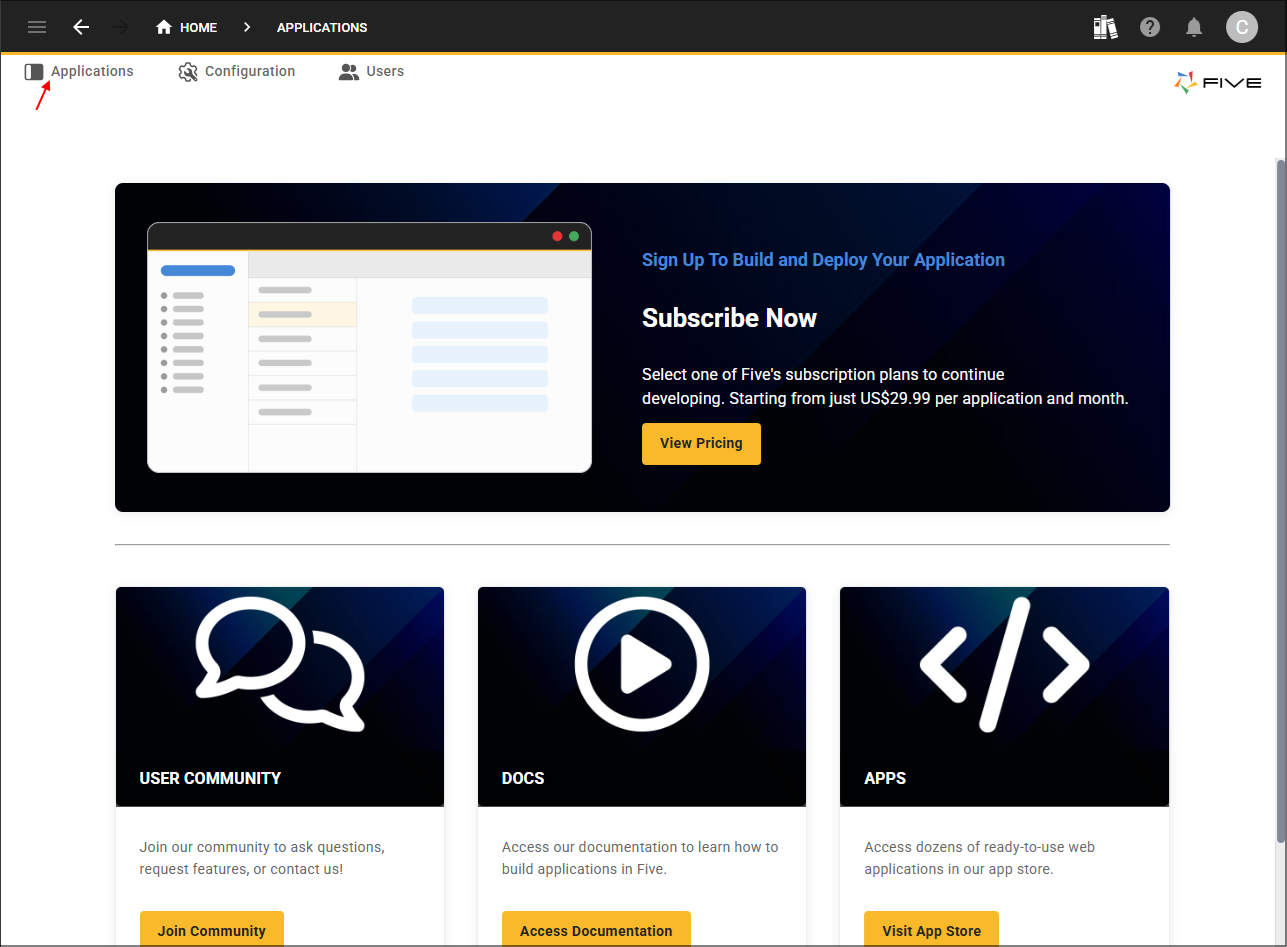Click the Visit App Store button

pos(931,929)
